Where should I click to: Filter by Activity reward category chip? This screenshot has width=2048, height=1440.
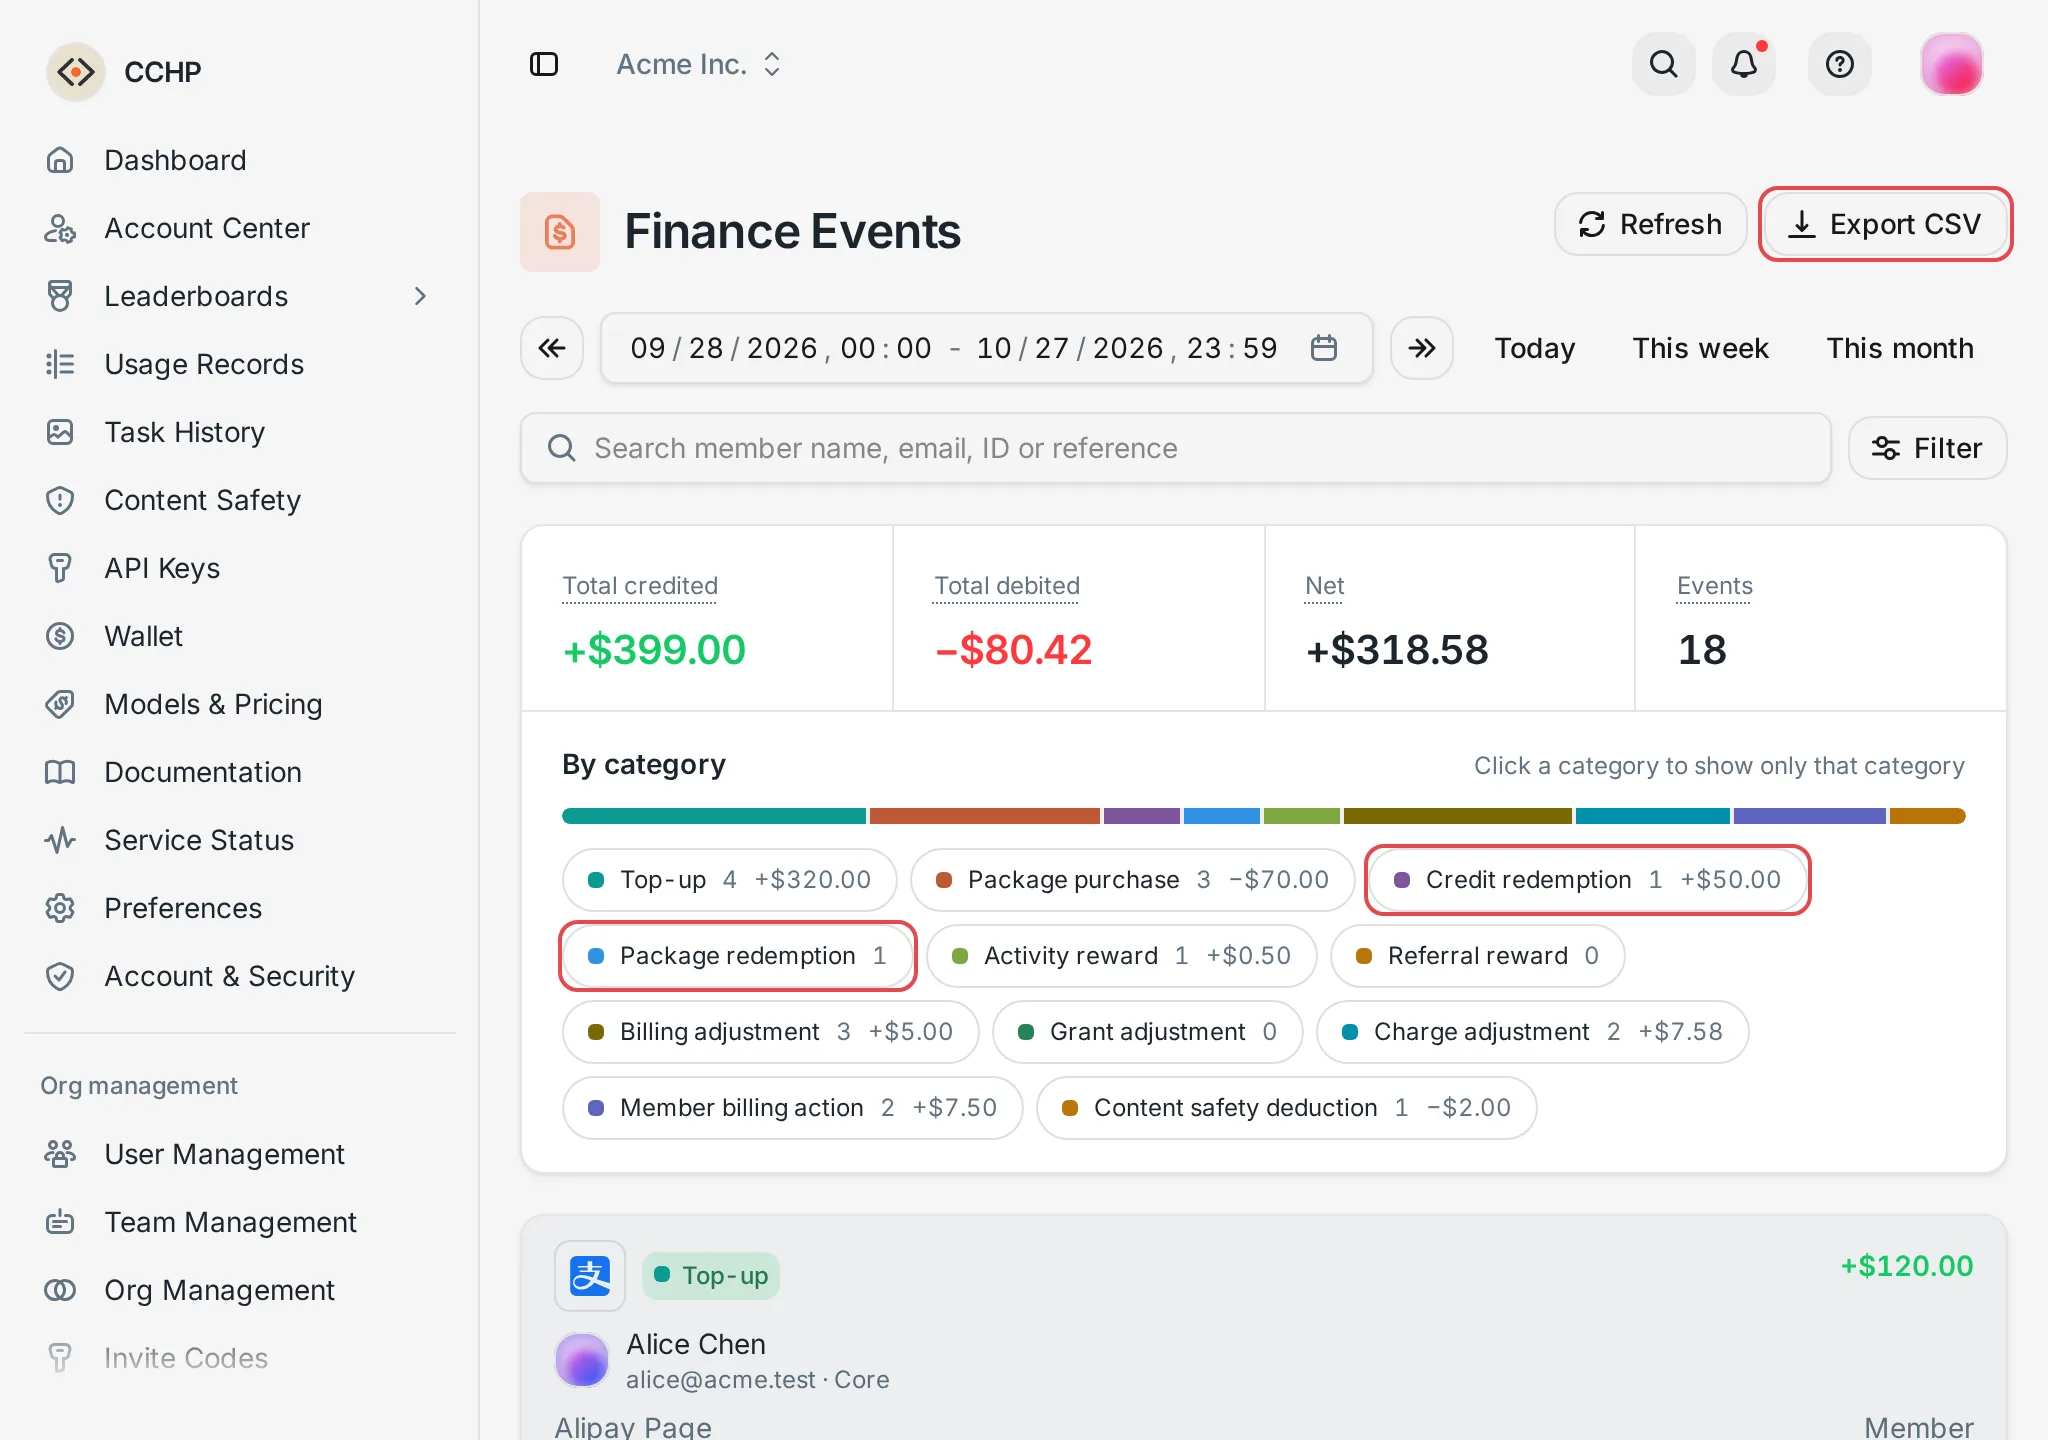pos(1121,956)
